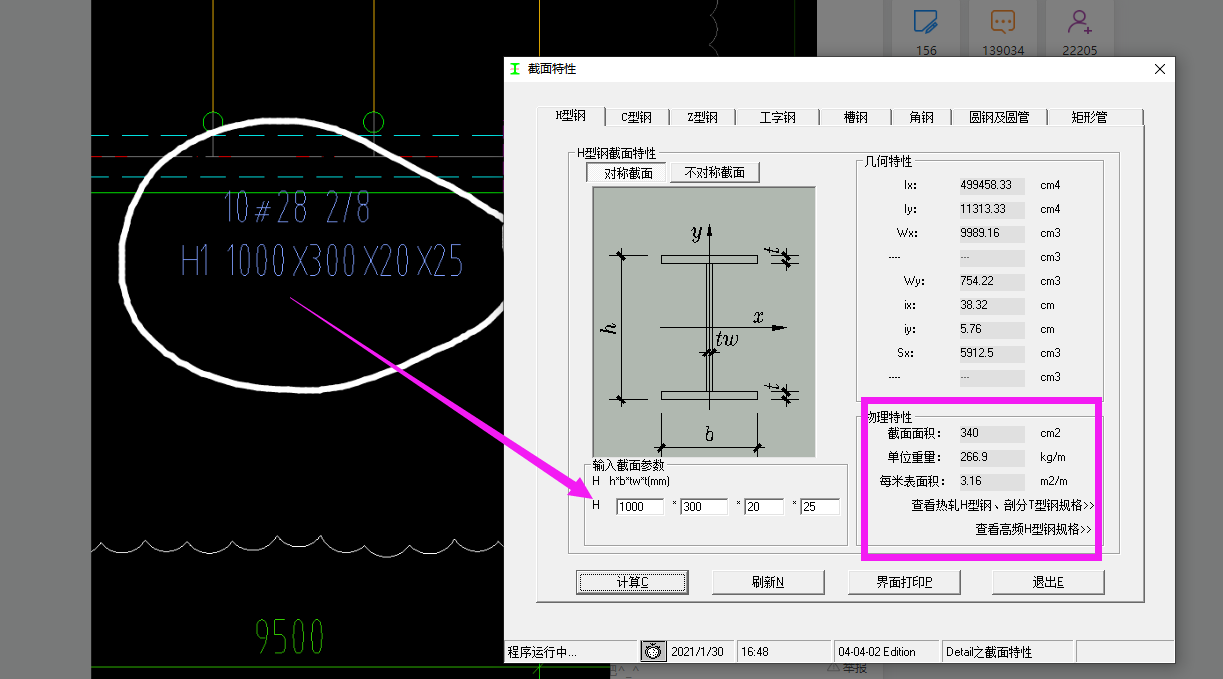1223x679 pixels.
Task: Click the CAD text 10#28 2/8
Action: click(x=298, y=208)
